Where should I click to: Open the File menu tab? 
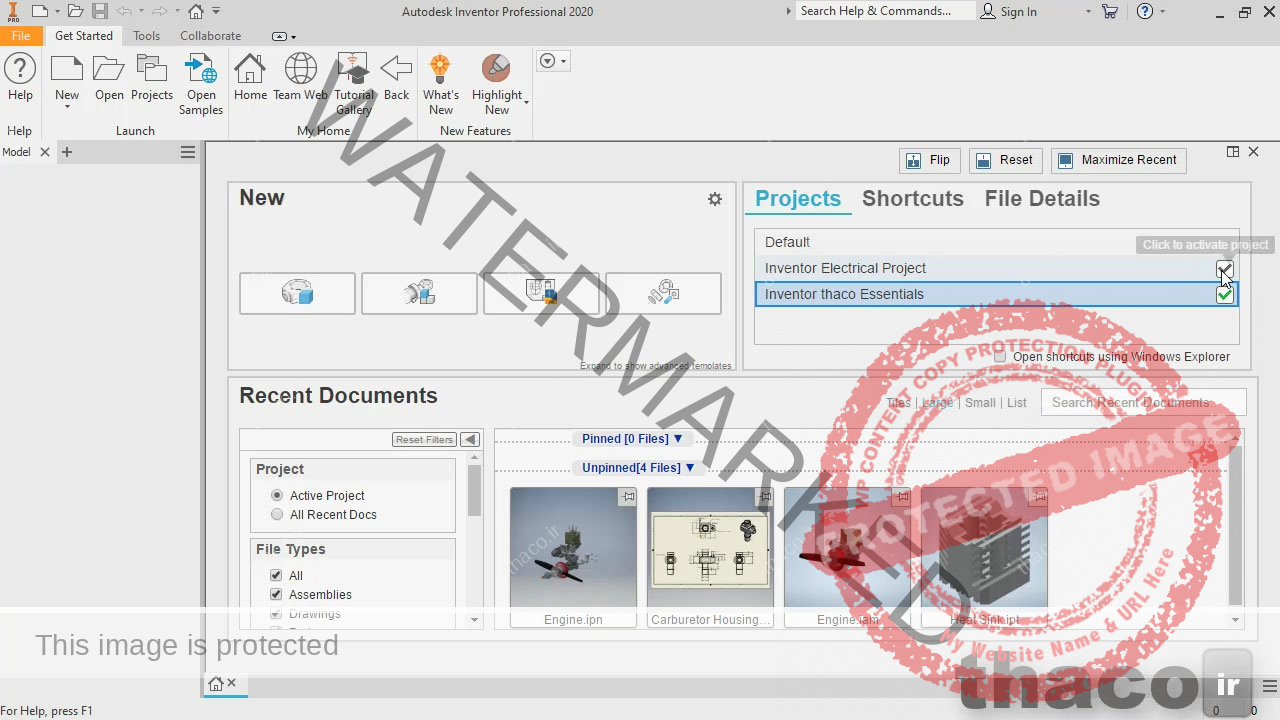click(x=21, y=35)
